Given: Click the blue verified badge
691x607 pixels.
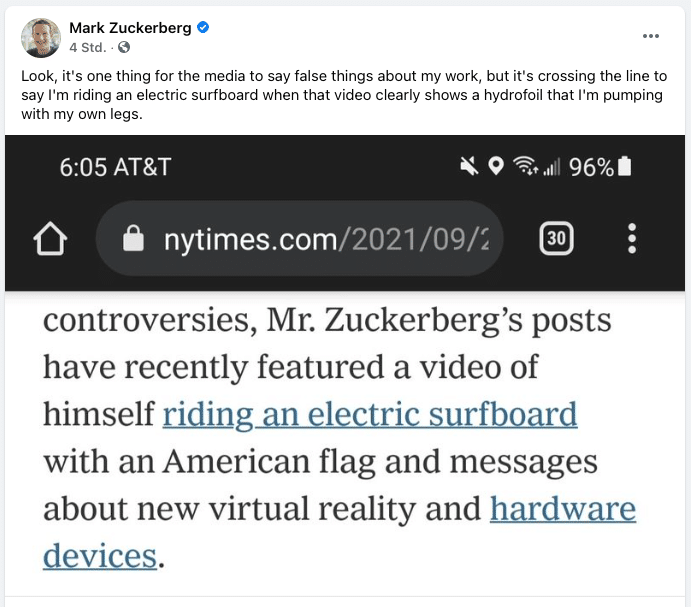Looking at the screenshot, I should pyautogui.click(x=203, y=28).
